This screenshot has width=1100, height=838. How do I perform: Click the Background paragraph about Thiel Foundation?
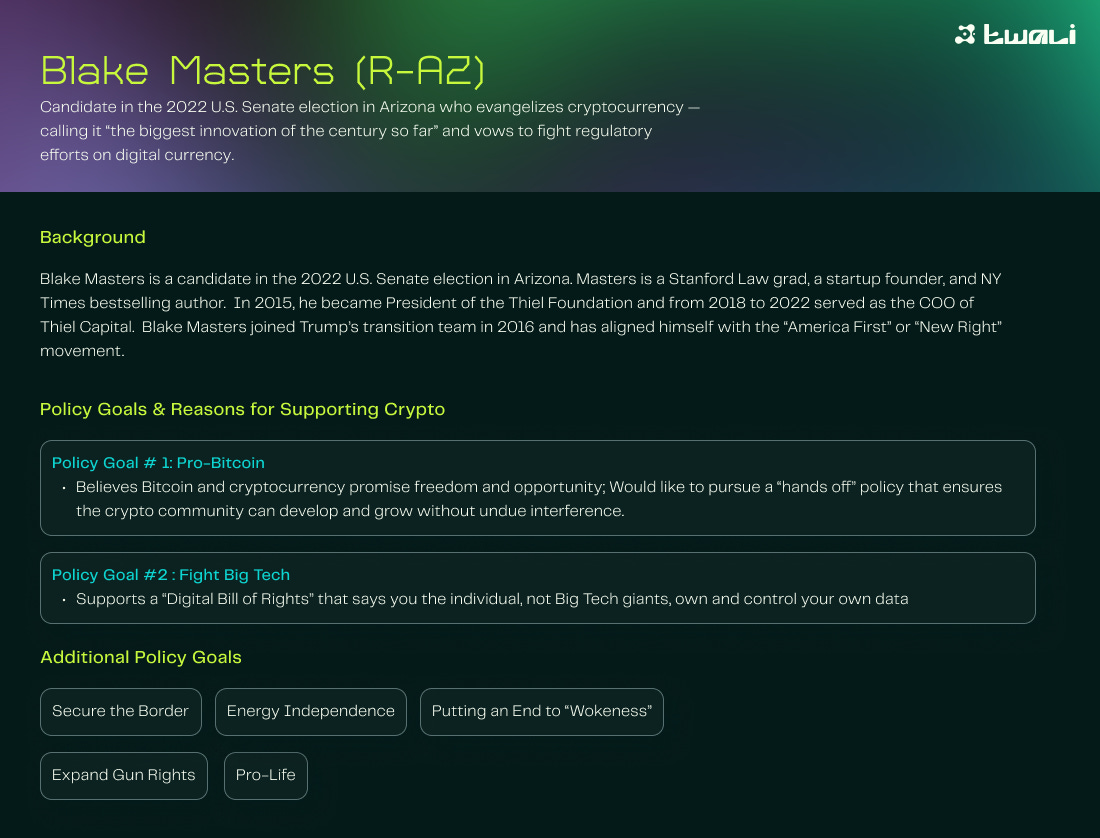pos(521,315)
